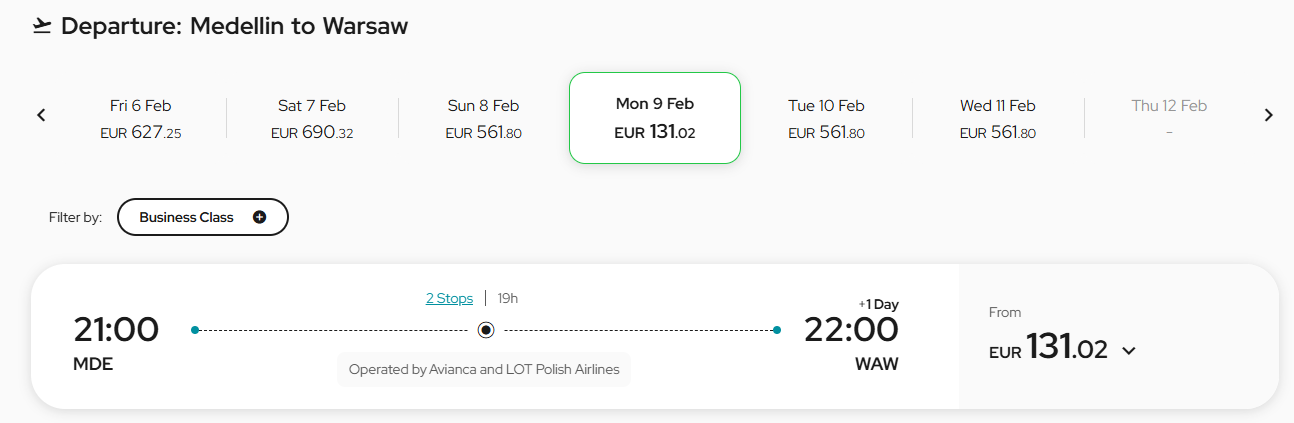Open the 2 Stops details link
Viewport: 1294px width, 423px height.
coord(449,298)
